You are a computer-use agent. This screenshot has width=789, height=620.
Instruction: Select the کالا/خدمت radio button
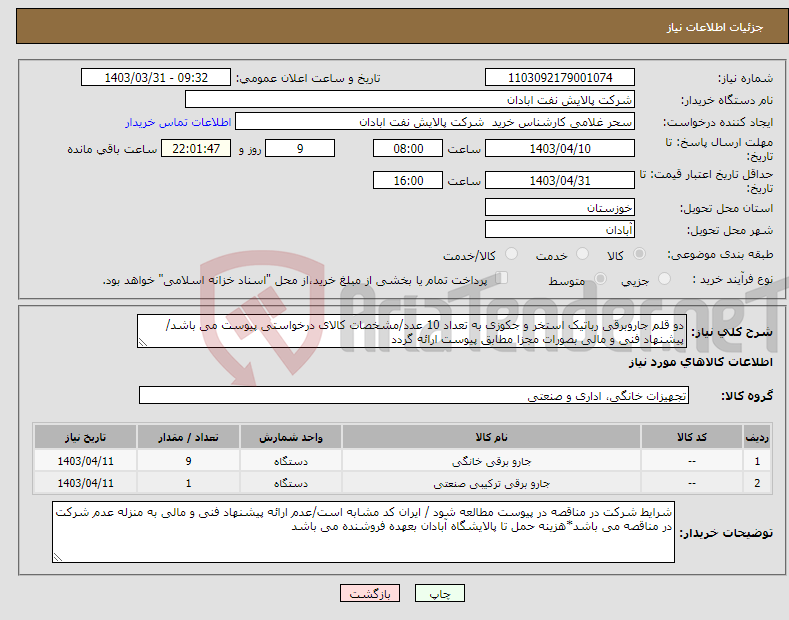click(511, 254)
